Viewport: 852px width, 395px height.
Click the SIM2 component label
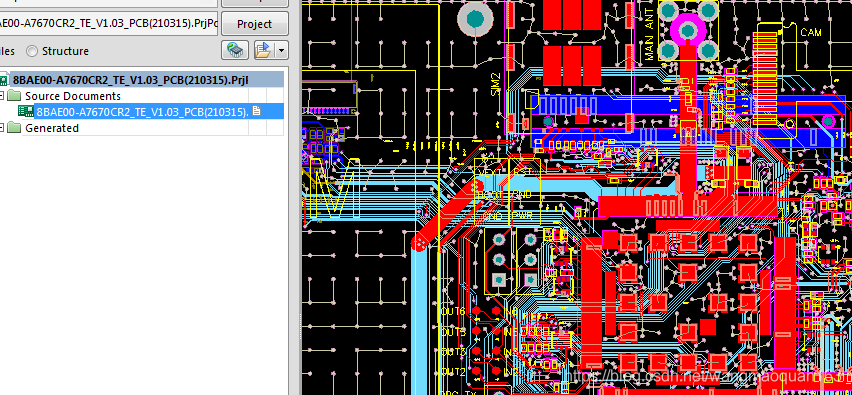pyautogui.click(x=495, y=84)
